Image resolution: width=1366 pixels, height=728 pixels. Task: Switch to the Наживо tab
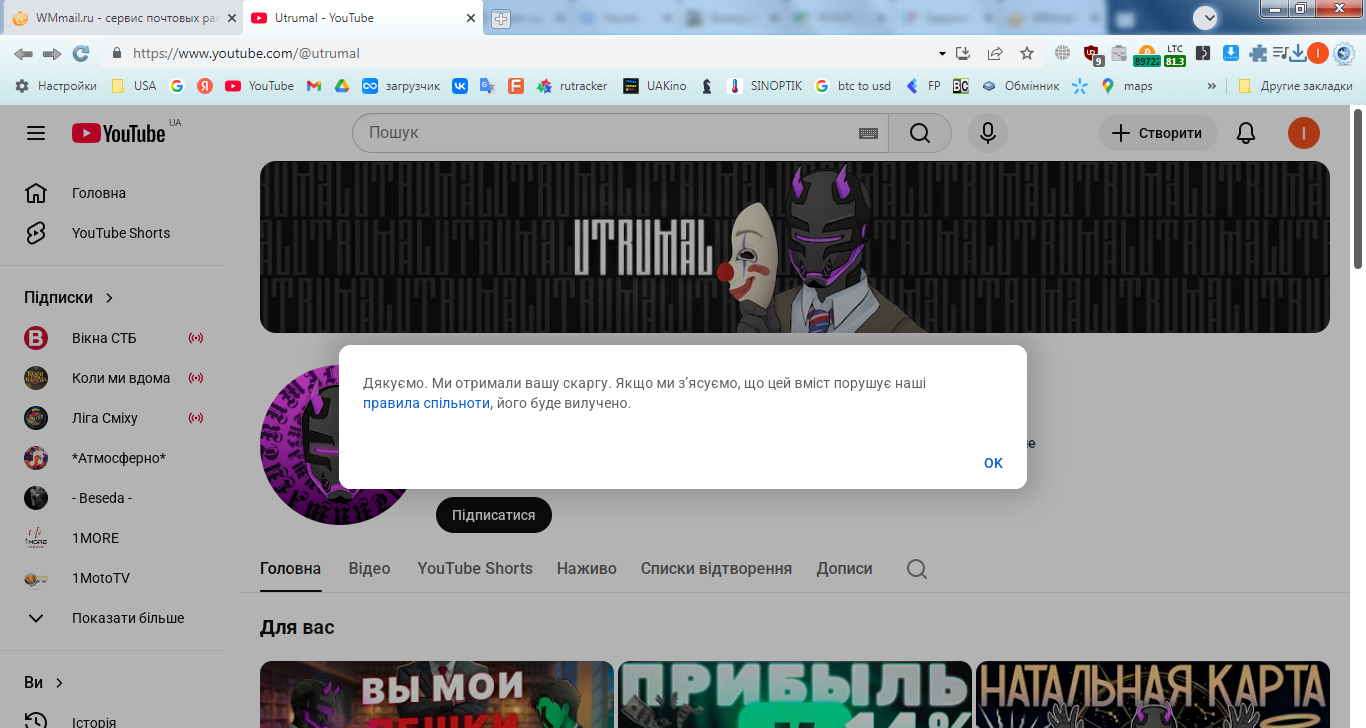pyautogui.click(x=587, y=568)
